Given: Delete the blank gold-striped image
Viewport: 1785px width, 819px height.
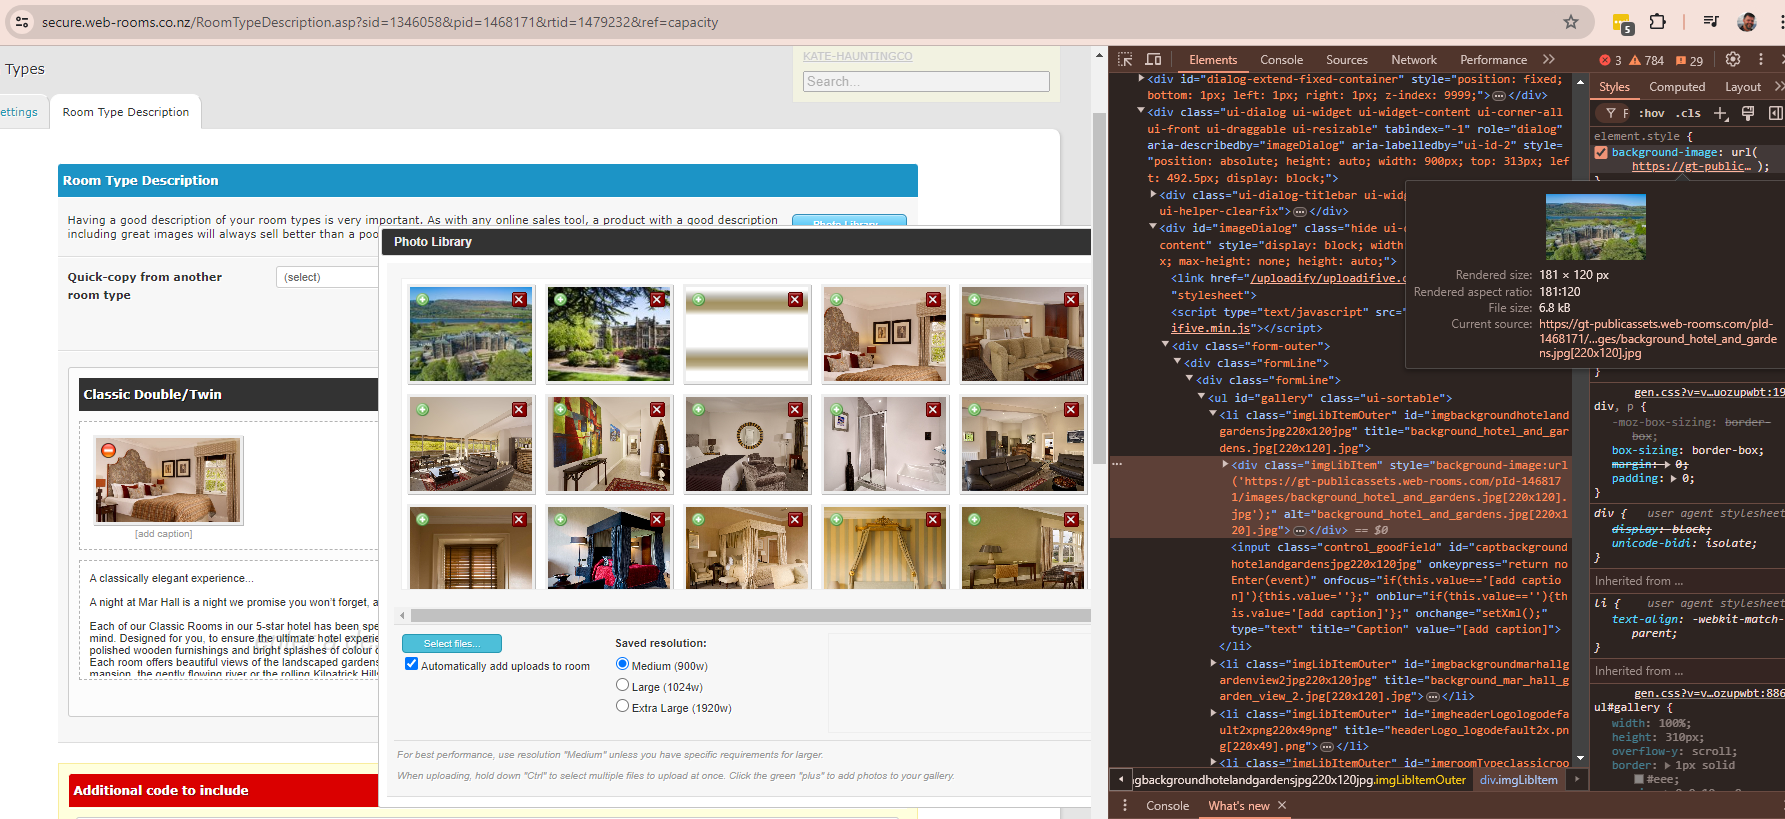Looking at the screenshot, I should tap(795, 300).
